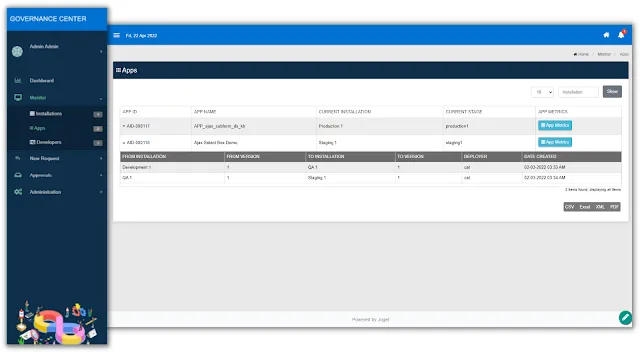Viewport: 640px width, 360px height.
Task: Click into the Installation filter field
Action: (x=578, y=92)
